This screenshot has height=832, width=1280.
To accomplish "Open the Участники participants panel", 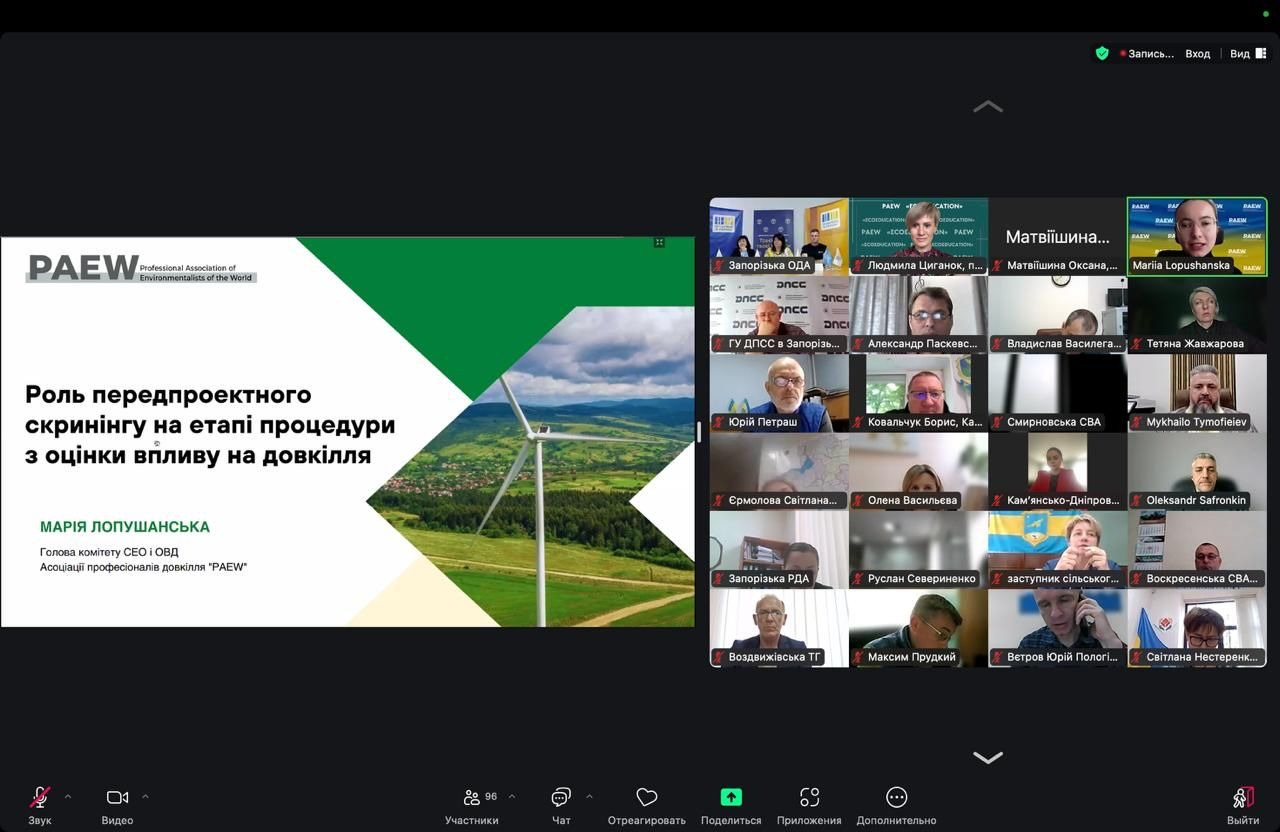I will (472, 798).
